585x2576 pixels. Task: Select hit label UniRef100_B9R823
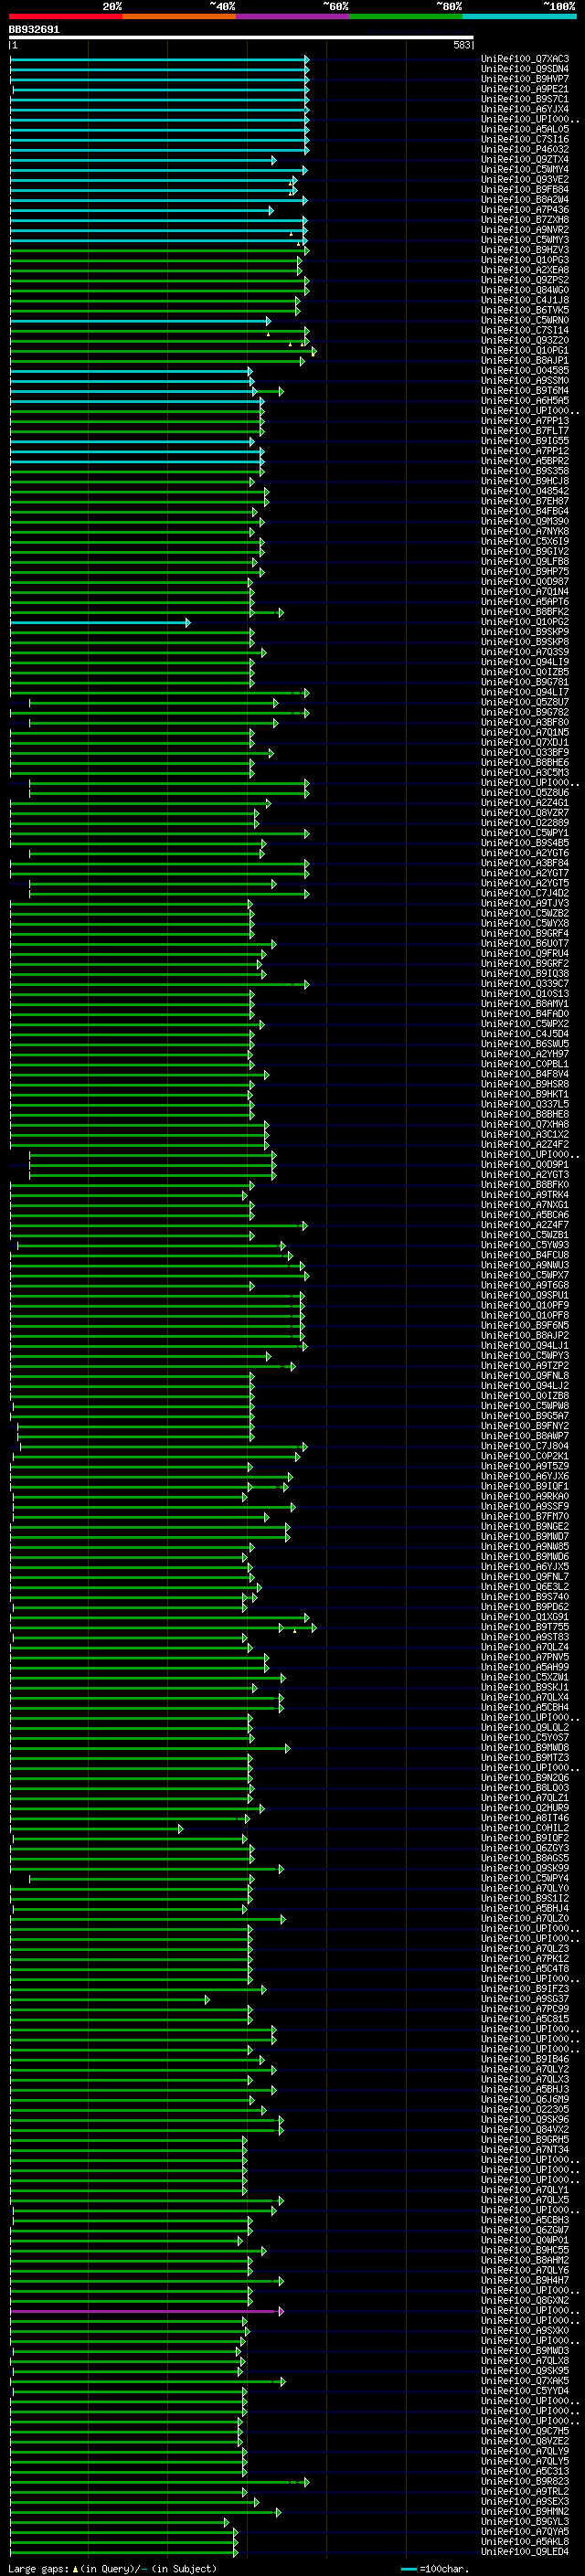525,2481
